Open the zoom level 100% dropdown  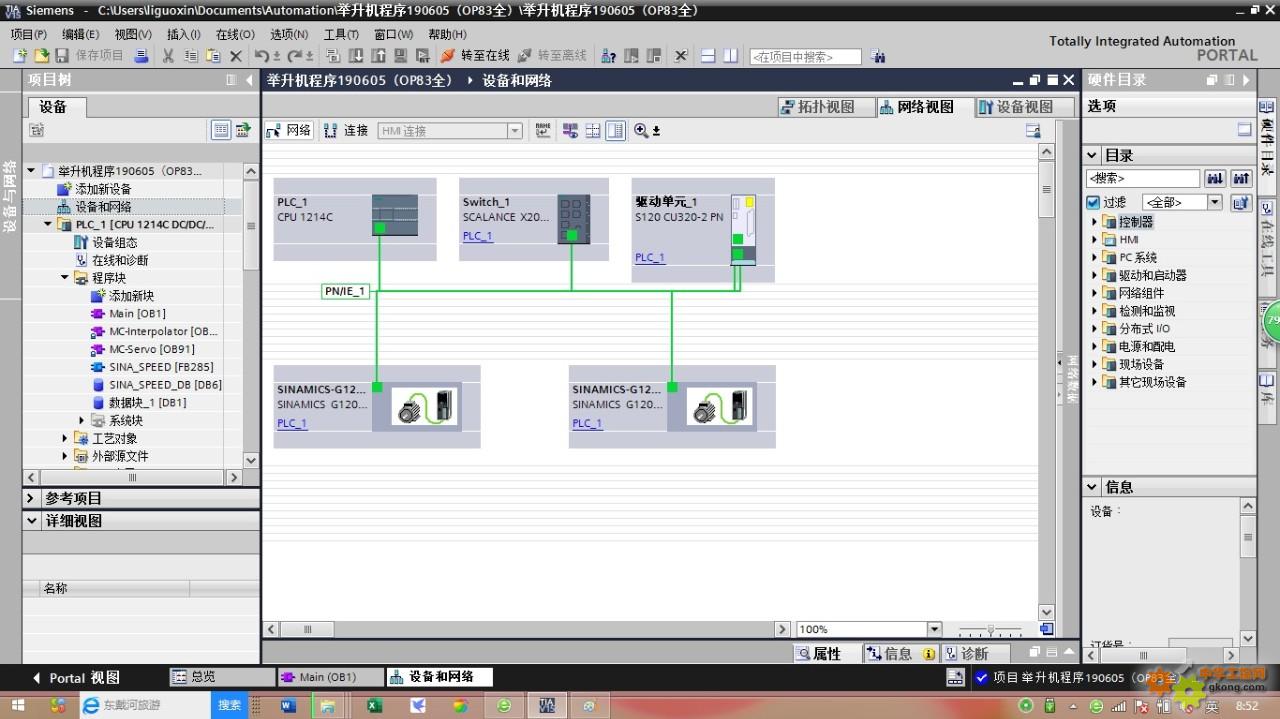pos(935,629)
